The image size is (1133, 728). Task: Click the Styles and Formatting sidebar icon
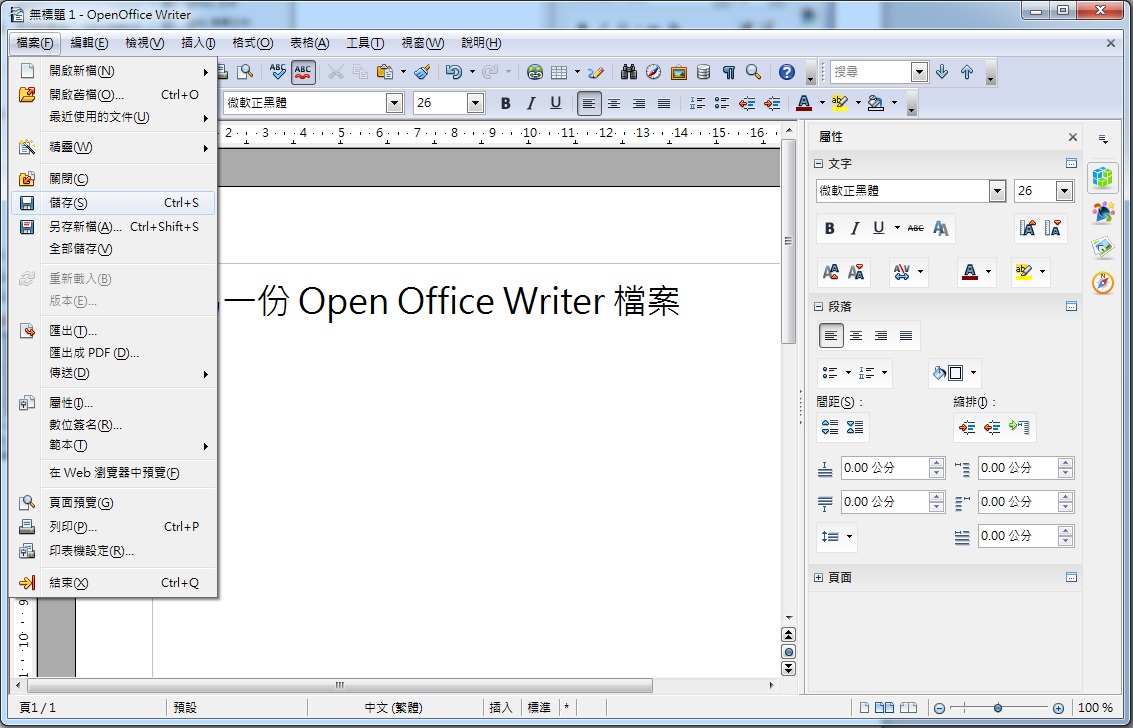pyautogui.click(x=1102, y=212)
